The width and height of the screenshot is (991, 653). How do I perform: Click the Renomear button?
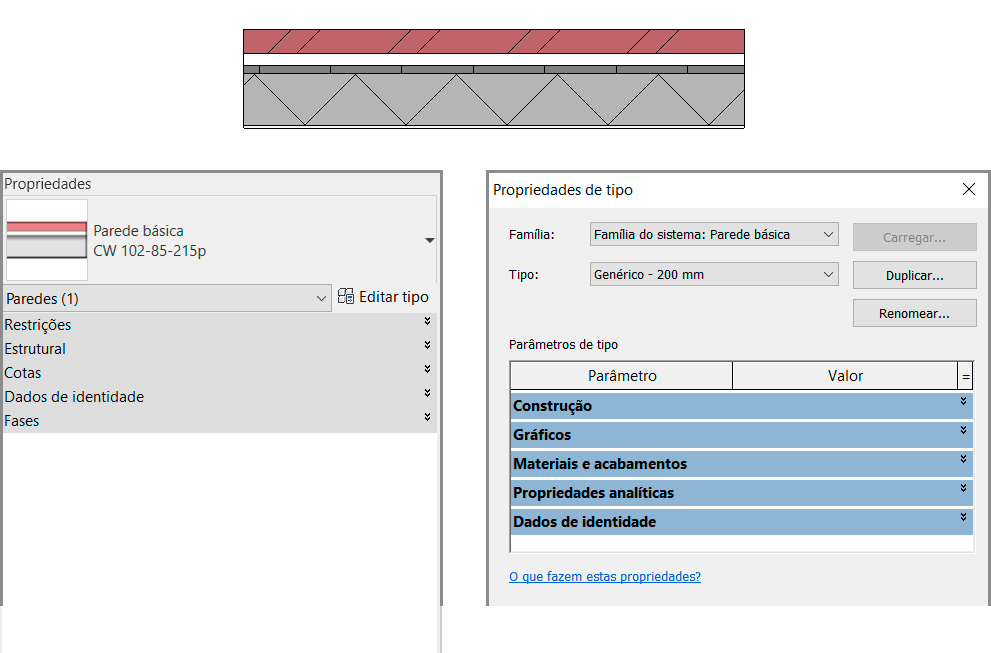click(x=913, y=312)
